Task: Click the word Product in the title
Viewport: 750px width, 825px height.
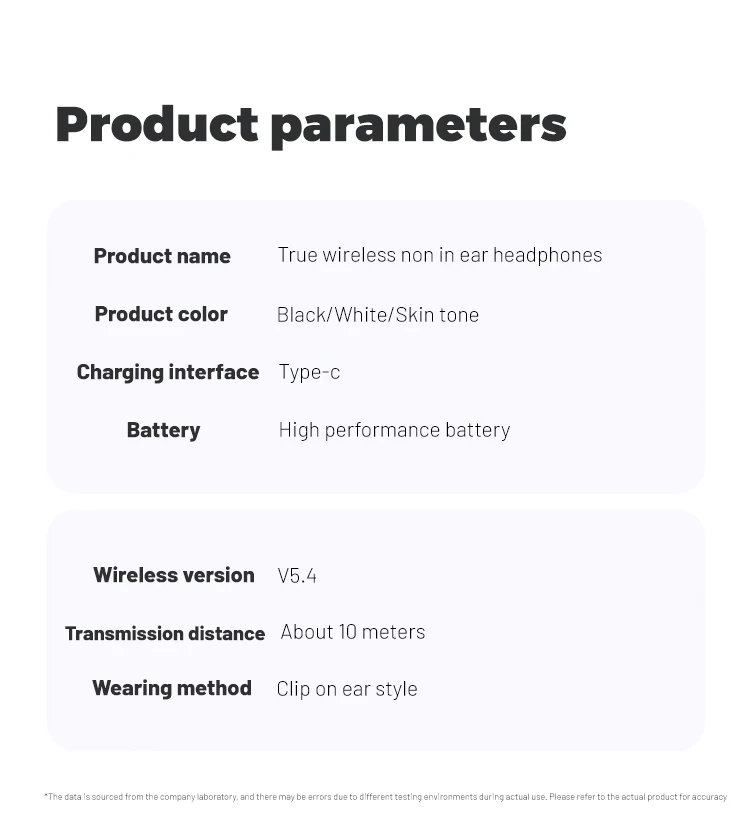Action: 157,124
